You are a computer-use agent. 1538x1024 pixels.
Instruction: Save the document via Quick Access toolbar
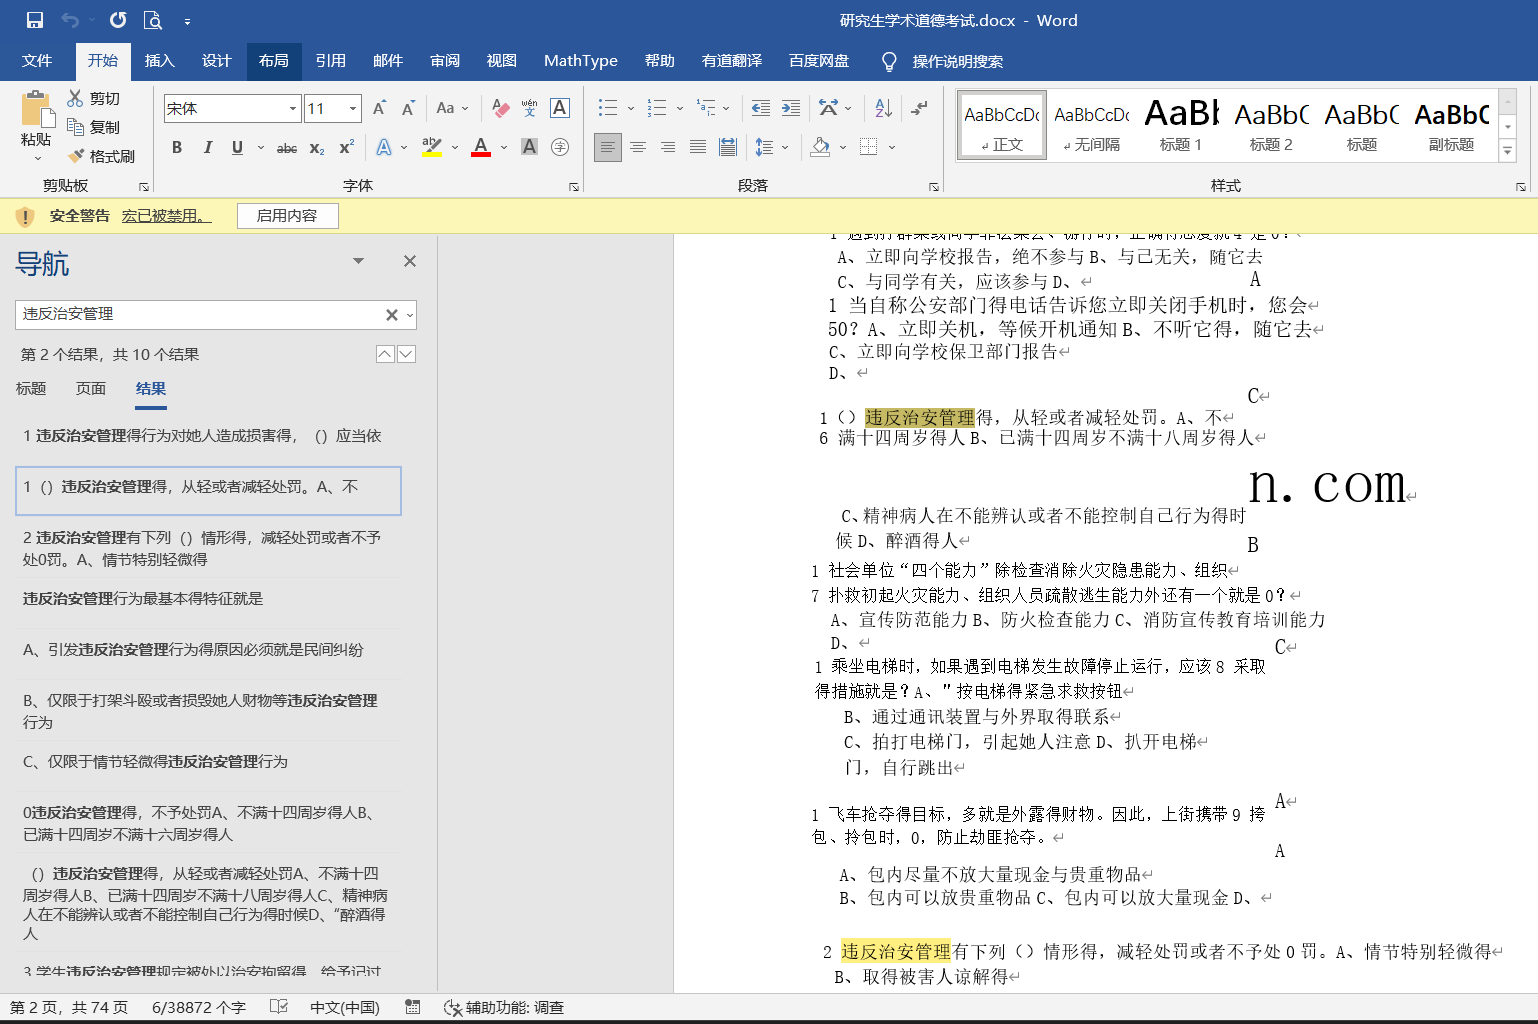point(34,19)
